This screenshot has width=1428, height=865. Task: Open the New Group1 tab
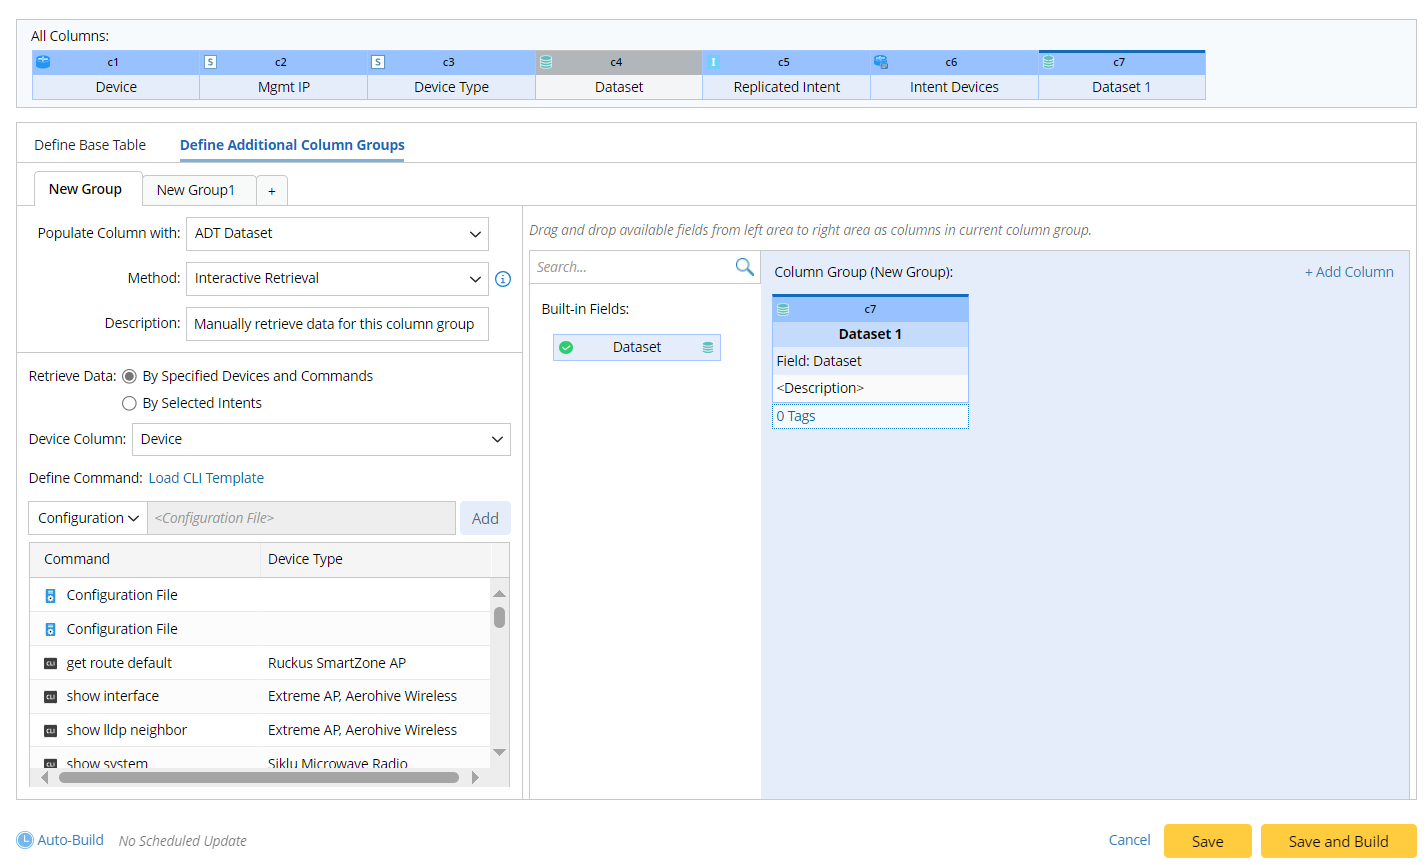tap(196, 190)
